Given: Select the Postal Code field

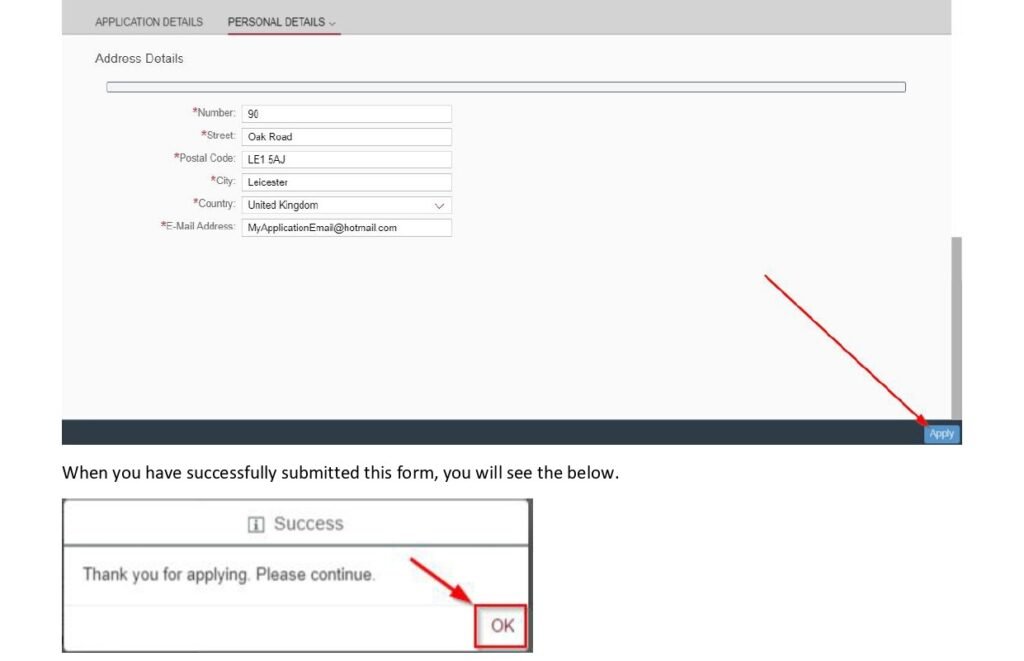Looking at the screenshot, I should pyautogui.click(x=346, y=159).
